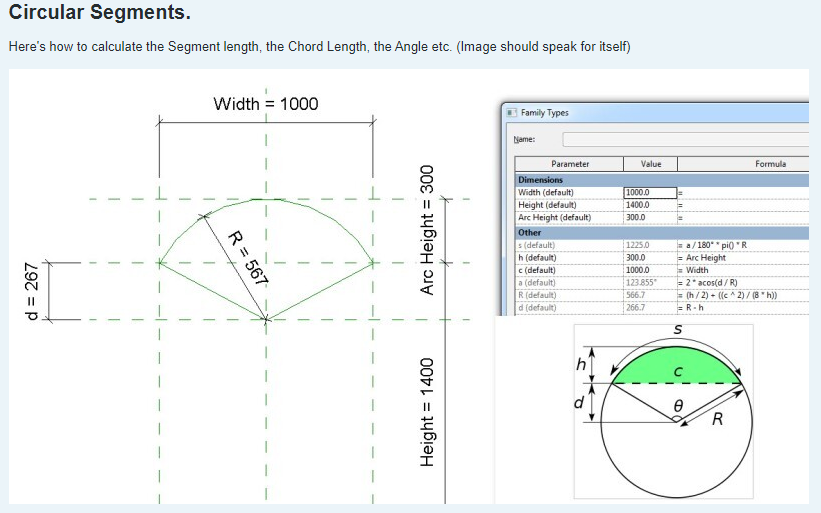Click the angle value 123.855°

[641, 283]
